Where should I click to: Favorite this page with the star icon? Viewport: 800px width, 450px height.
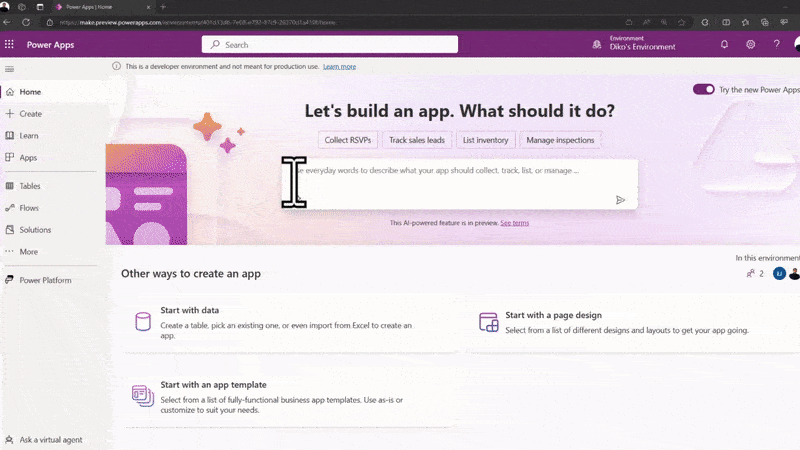682,22
